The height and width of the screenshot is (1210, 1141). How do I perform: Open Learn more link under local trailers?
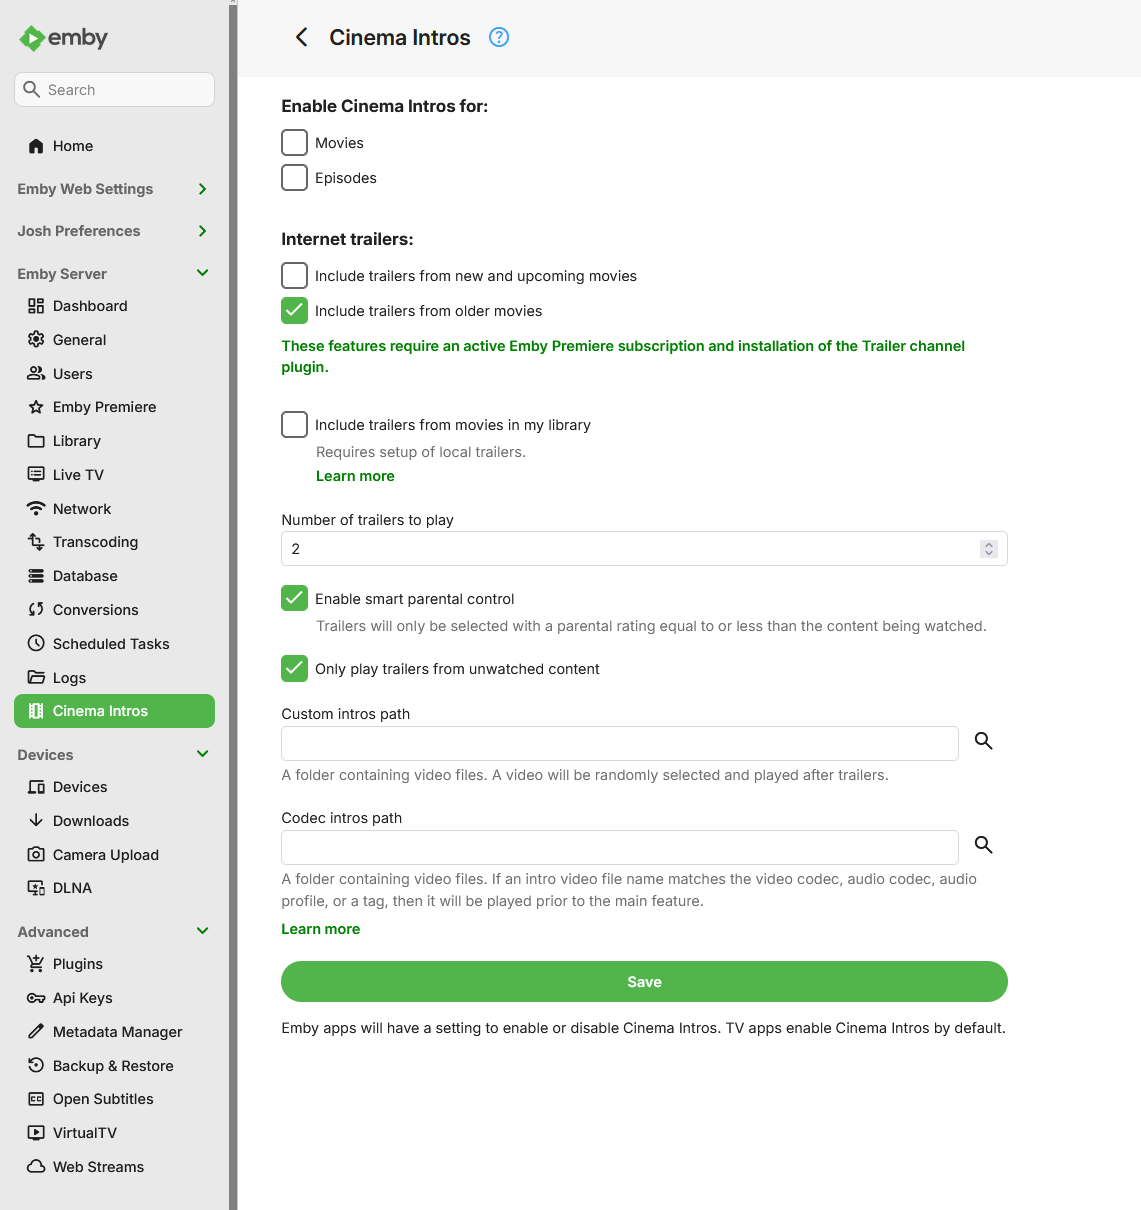pyautogui.click(x=355, y=476)
